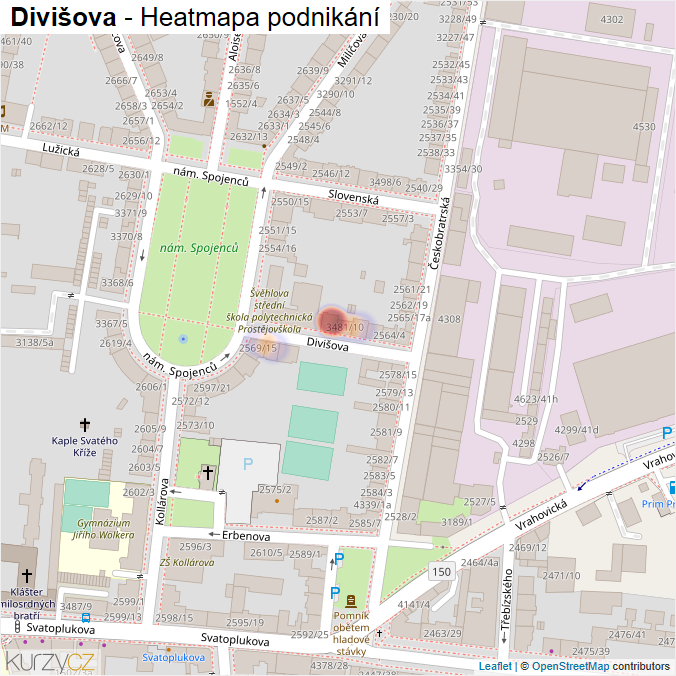
Task: Click the small cross icon near 4141/4
Action: pyautogui.click(x=379, y=633)
